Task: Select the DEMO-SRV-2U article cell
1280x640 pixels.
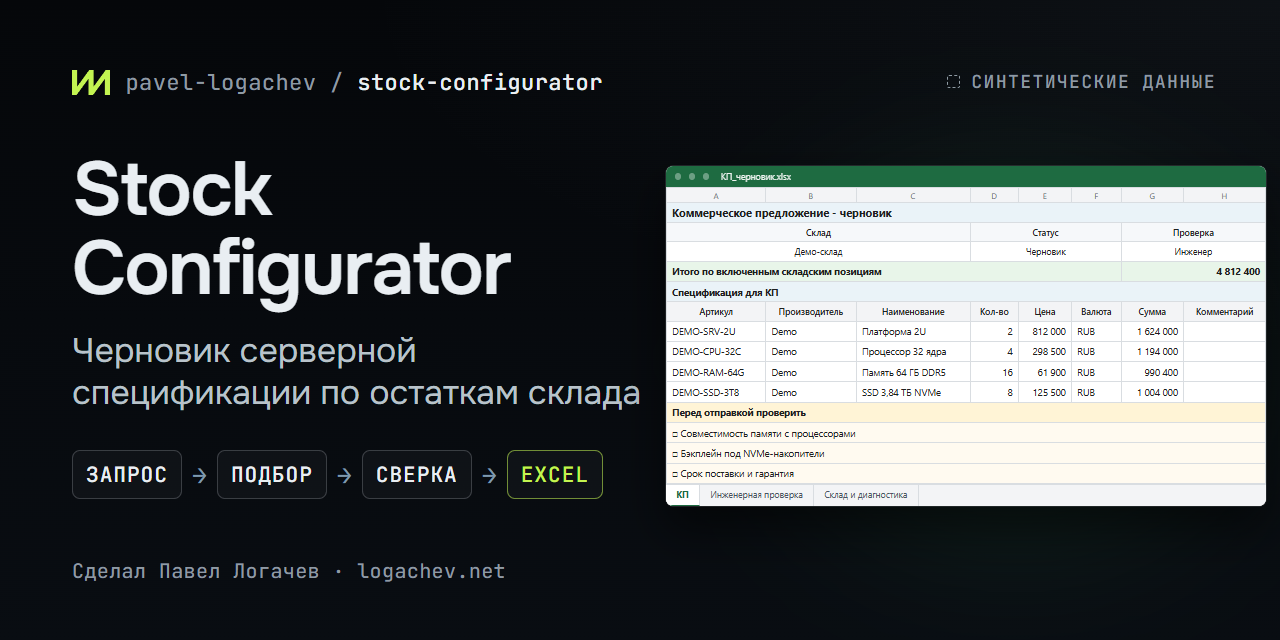Action: (x=716, y=332)
